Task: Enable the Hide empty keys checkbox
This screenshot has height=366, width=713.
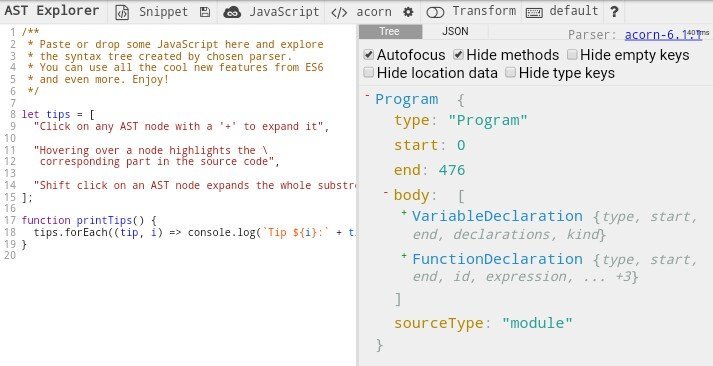Action: [x=572, y=55]
